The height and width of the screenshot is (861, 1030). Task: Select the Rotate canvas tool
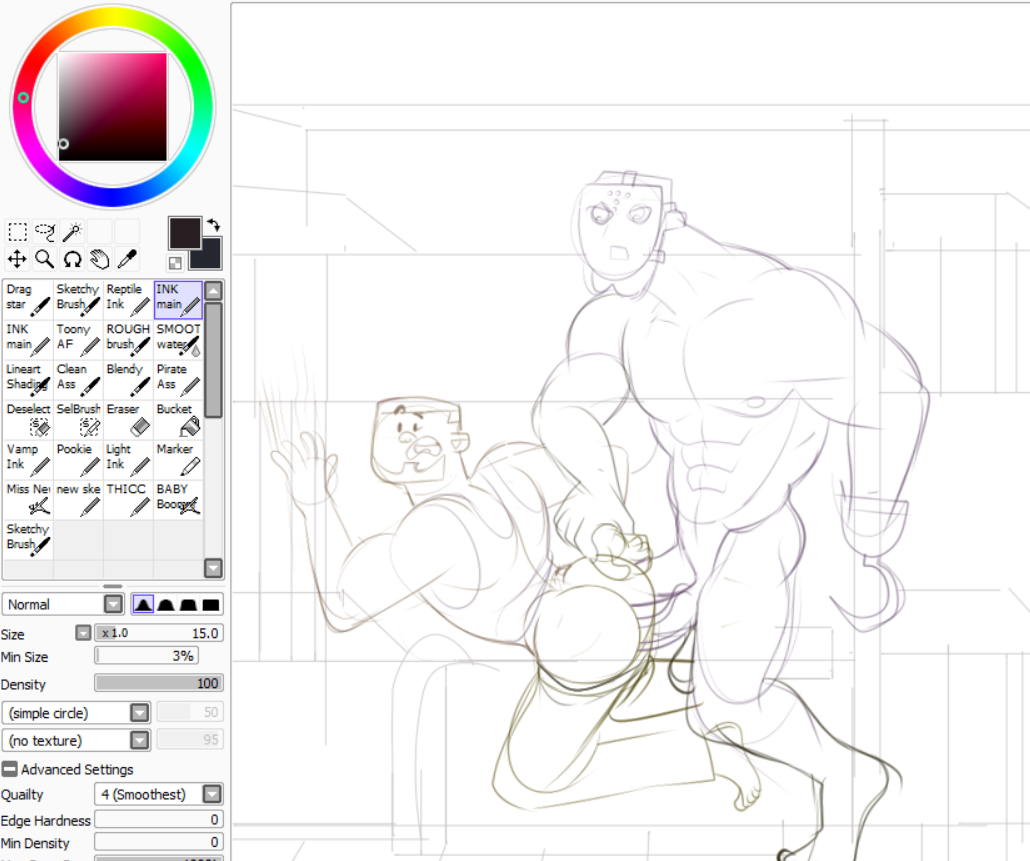click(x=72, y=260)
